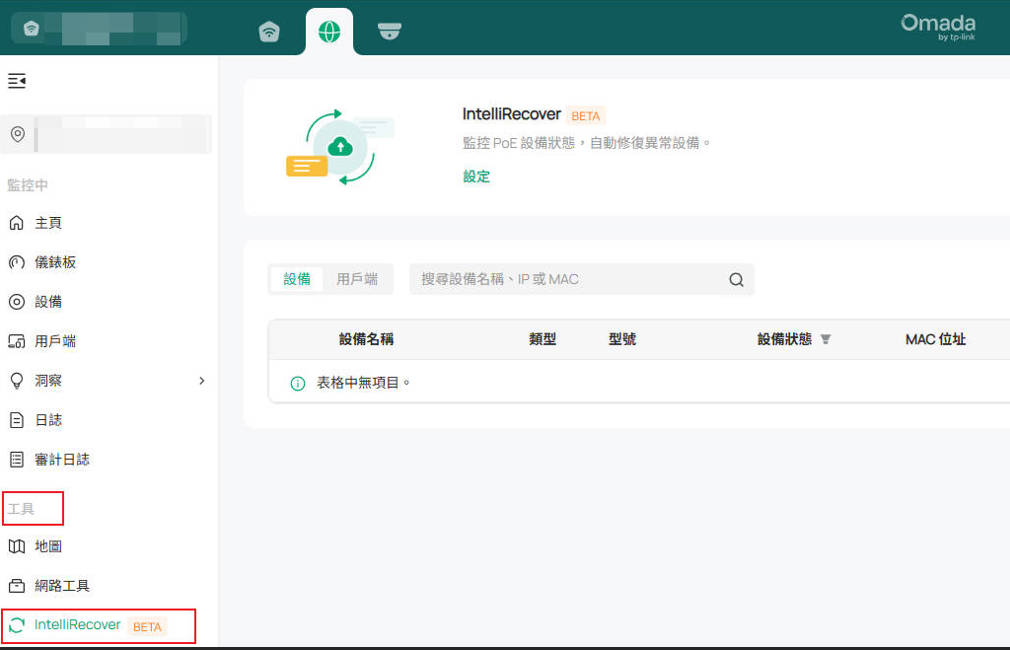Go to 審計日誌 in the sidebar
Viewport: 1010px width, 650px height.
click(x=62, y=460)
